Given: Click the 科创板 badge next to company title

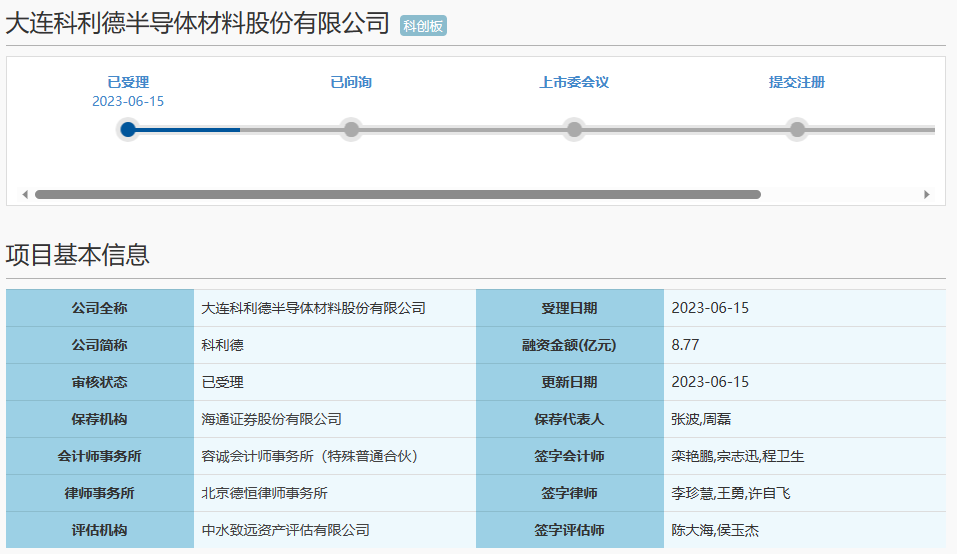Looking at the screenshot, I should click(423, 26).
